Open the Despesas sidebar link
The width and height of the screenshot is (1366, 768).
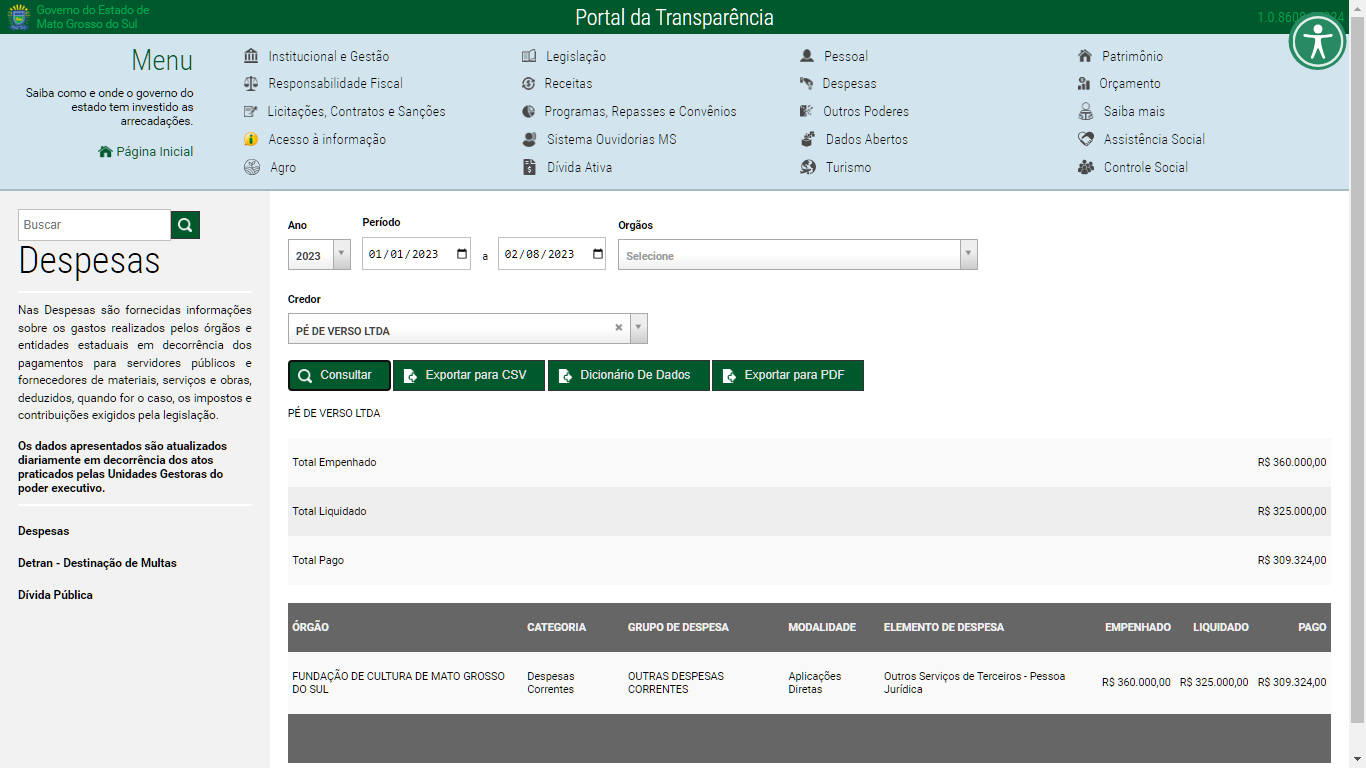tap(44, 531)
